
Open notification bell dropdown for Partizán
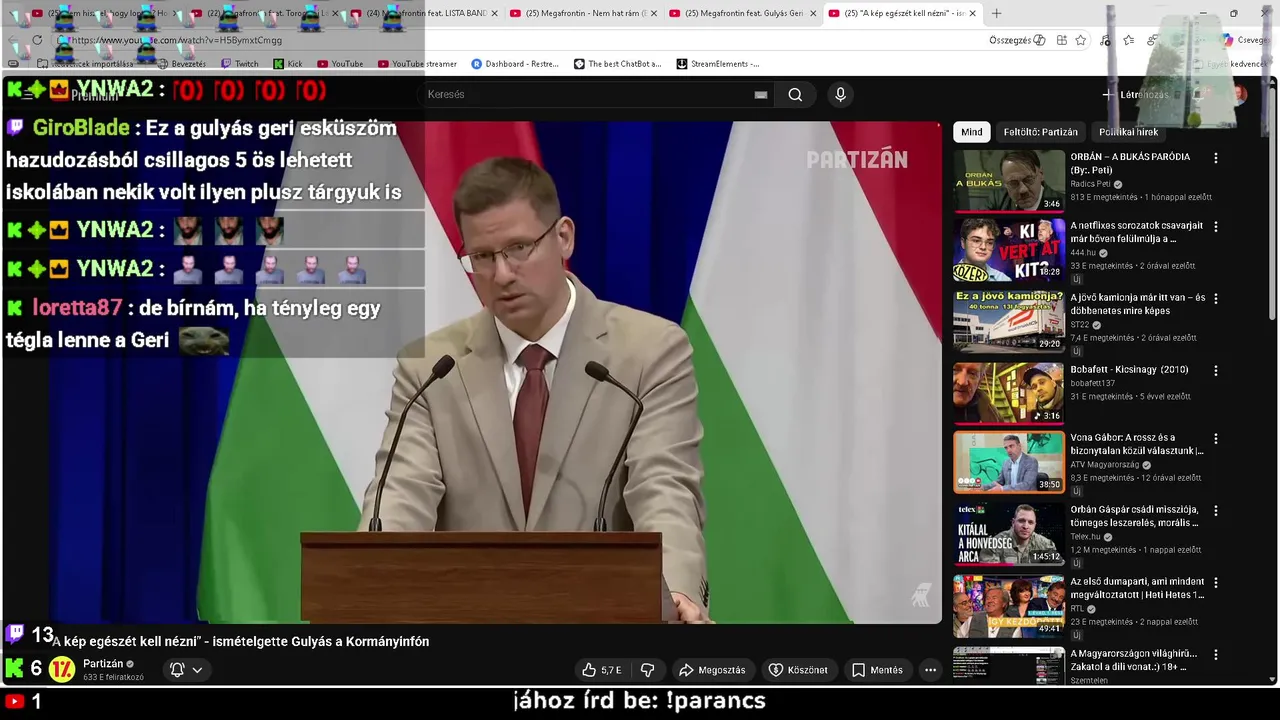[x=186, y=670]
